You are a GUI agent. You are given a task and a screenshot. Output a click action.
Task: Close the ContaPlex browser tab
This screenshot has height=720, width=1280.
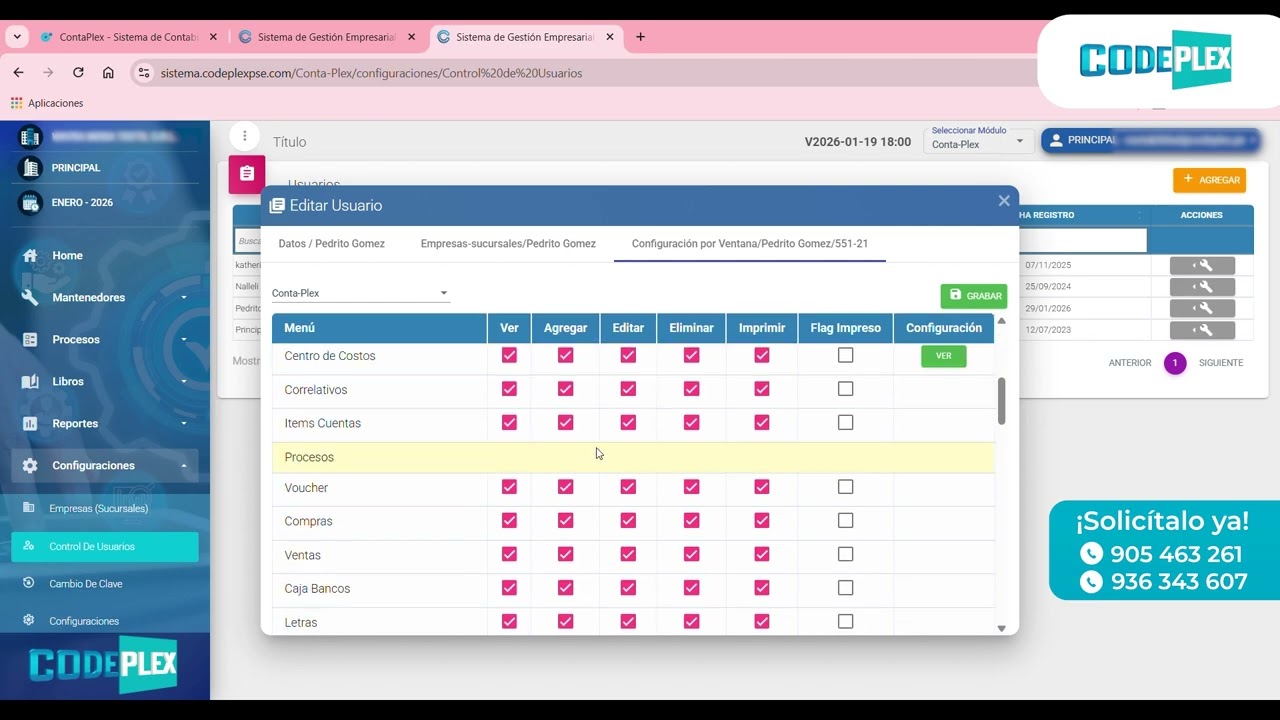click(213, 37)
